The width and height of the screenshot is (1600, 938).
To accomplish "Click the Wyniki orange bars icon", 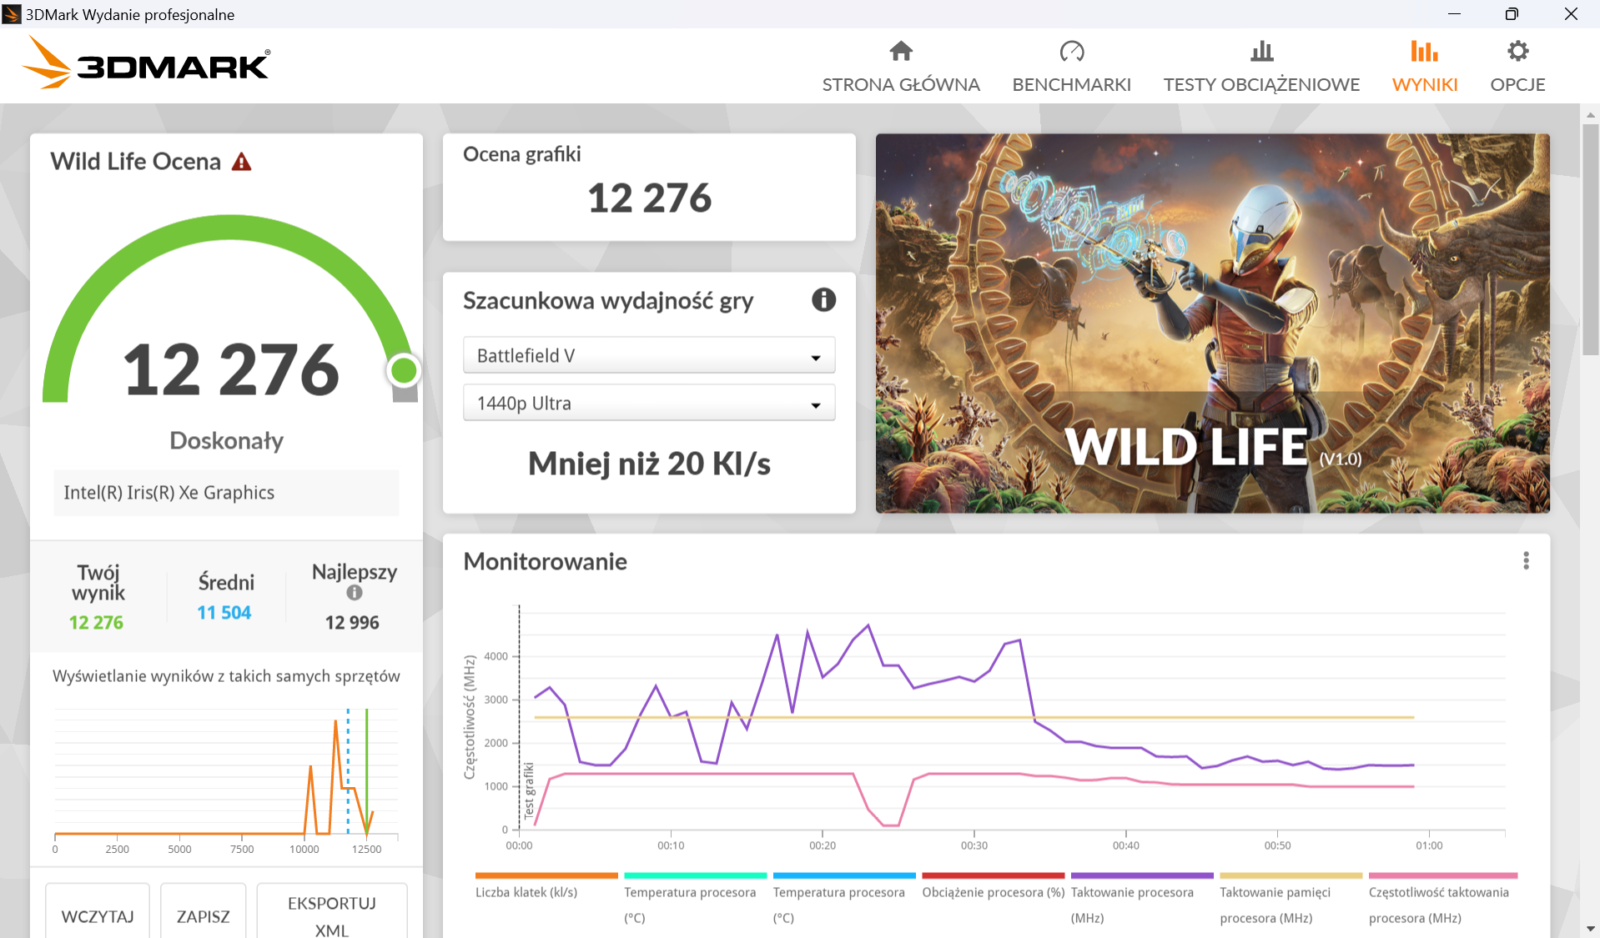I will [x=1424, y=51].
